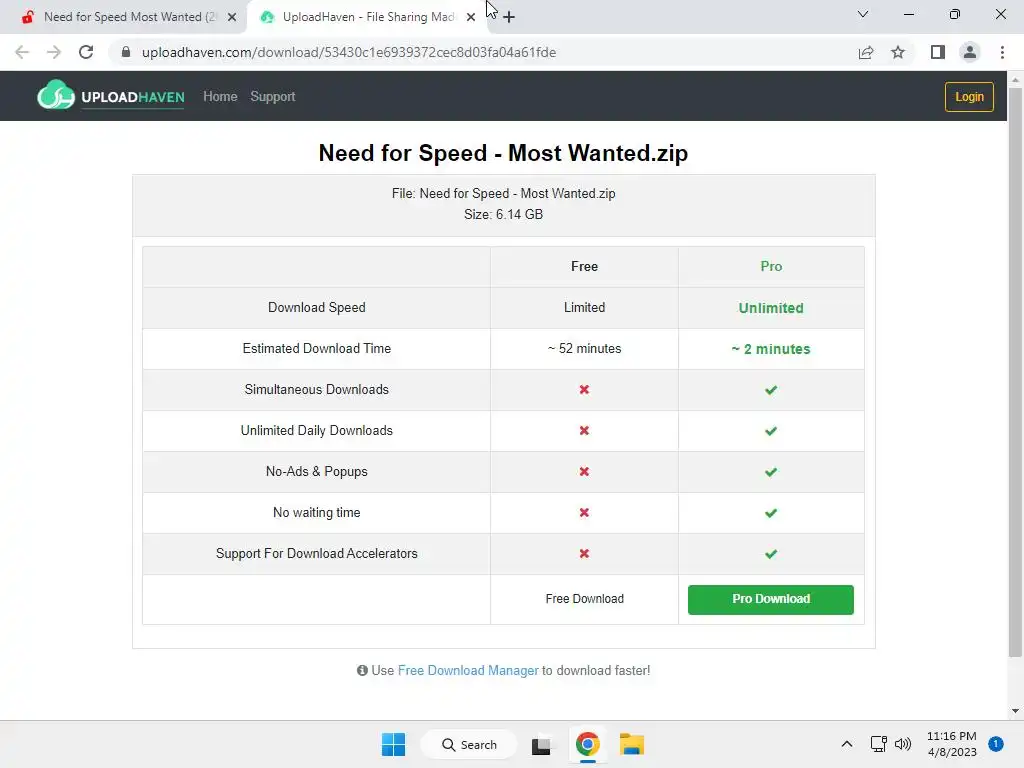Image resolution: width=1024 pixels, height=768 pixels.
Task: Click the Size: 6.14 GB text
Action: click(504, 215)
